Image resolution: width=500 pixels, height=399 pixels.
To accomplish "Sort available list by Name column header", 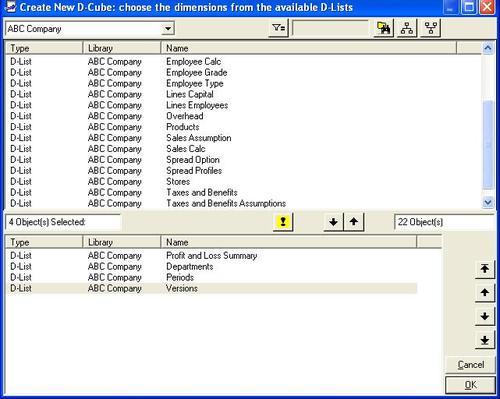I will pyautogui.click(x=309, y=48).
